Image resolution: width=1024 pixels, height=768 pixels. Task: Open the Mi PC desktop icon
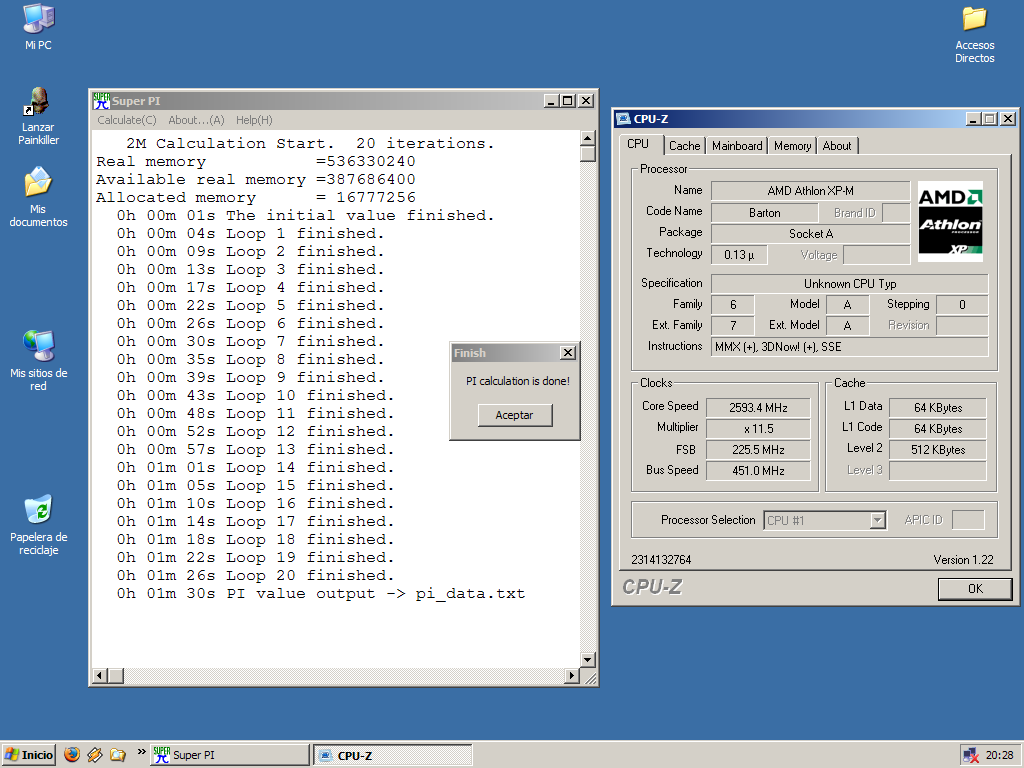point(38,20)
